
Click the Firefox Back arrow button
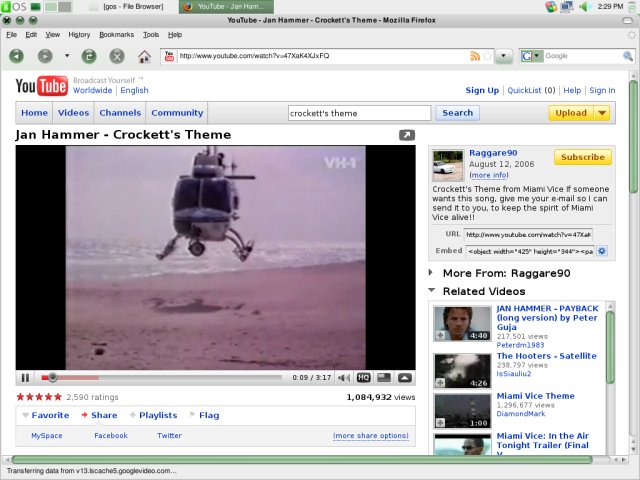(x=17, y=56)
